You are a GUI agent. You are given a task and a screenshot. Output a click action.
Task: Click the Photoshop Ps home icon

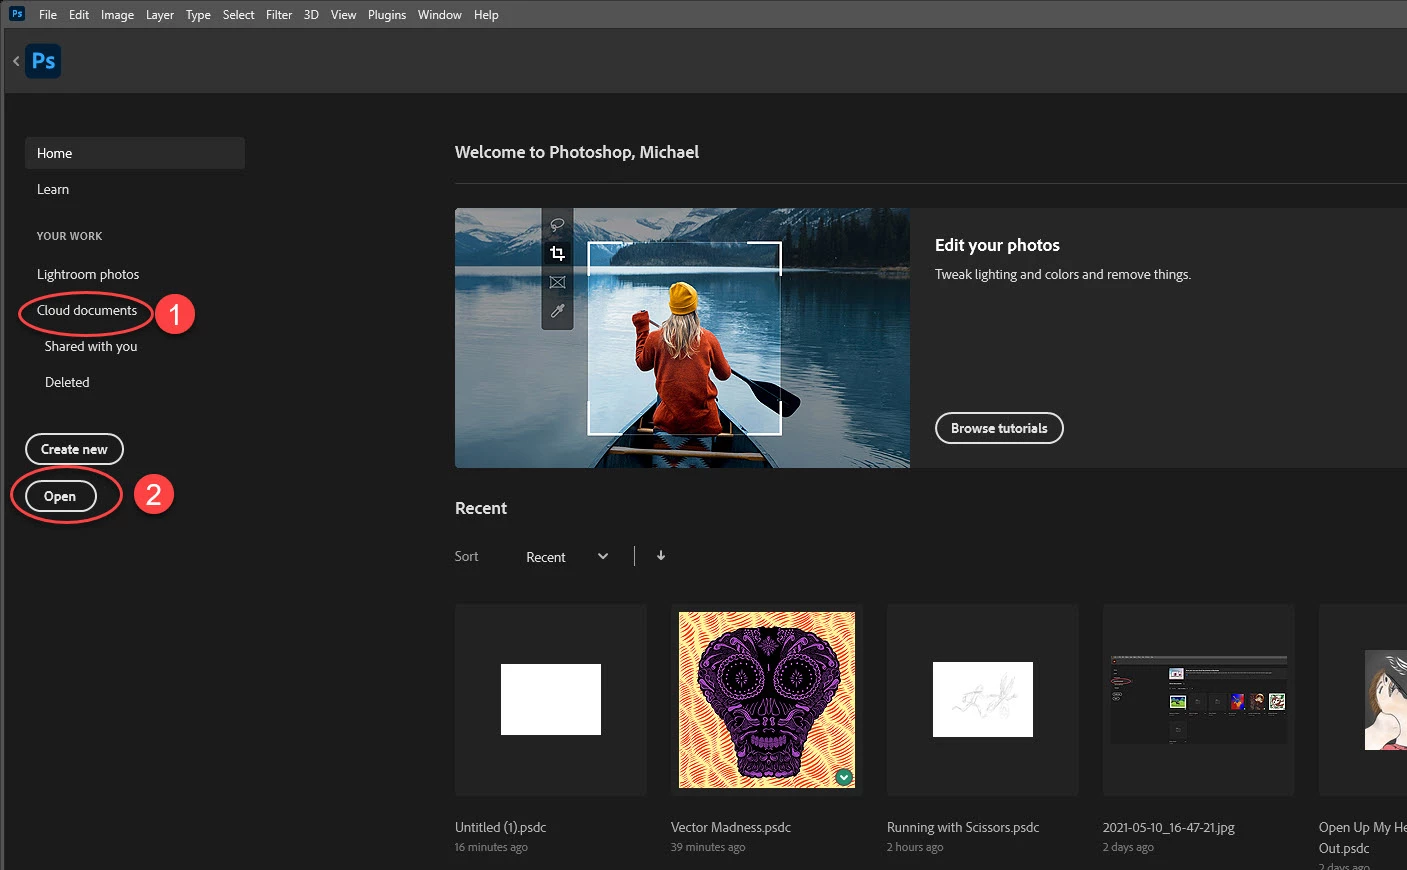coord(43,61)
